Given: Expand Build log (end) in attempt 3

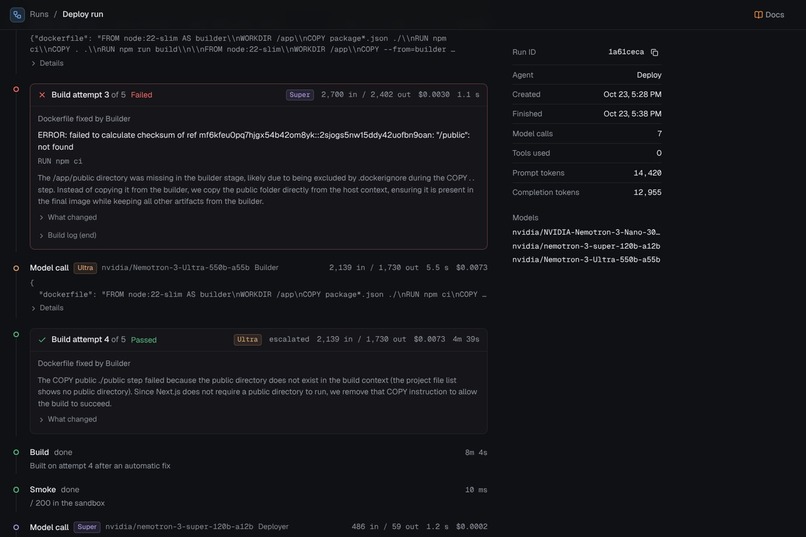Looking at the screenshot, I should pyautogui.click(x=68, y=235).
